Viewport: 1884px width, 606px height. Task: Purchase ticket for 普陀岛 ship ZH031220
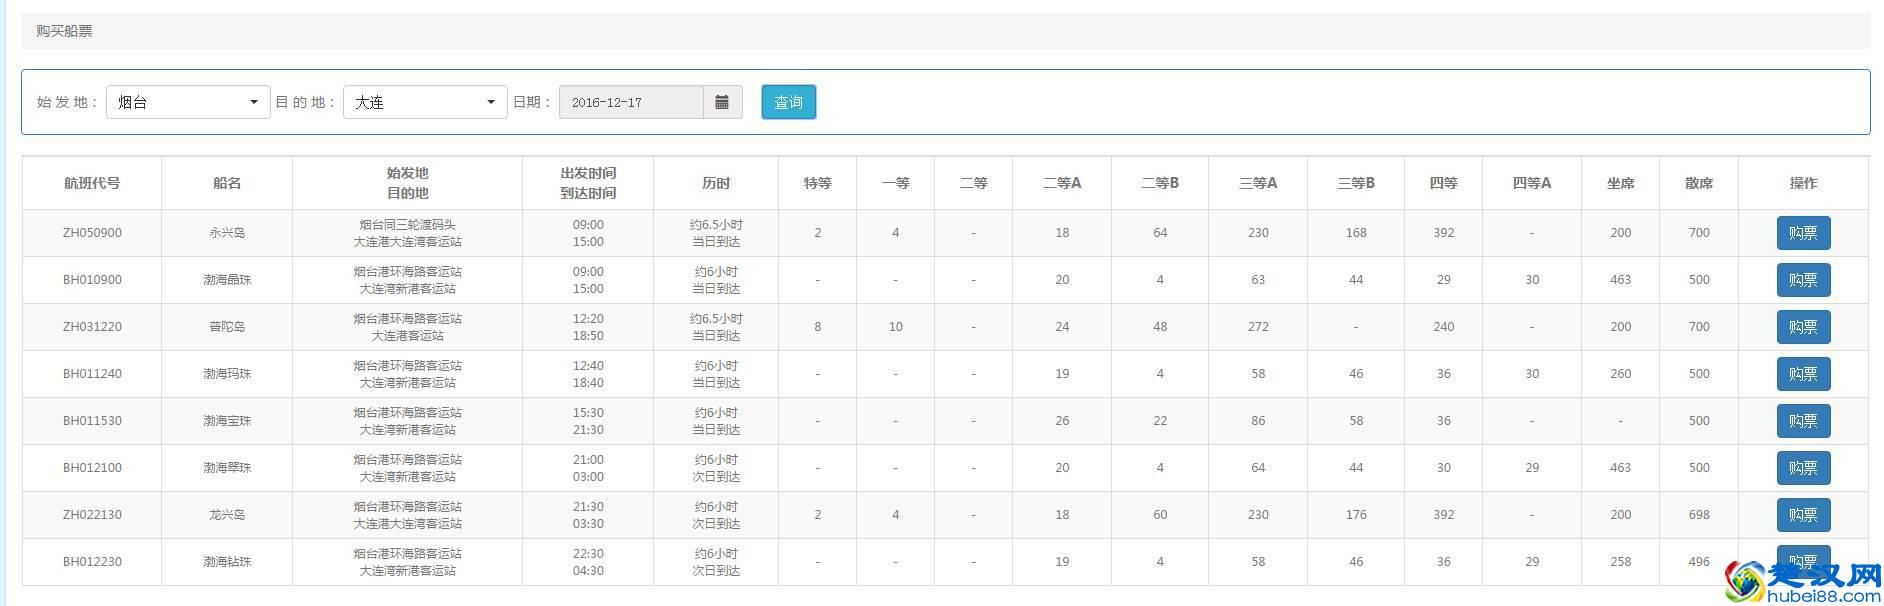1802,327
